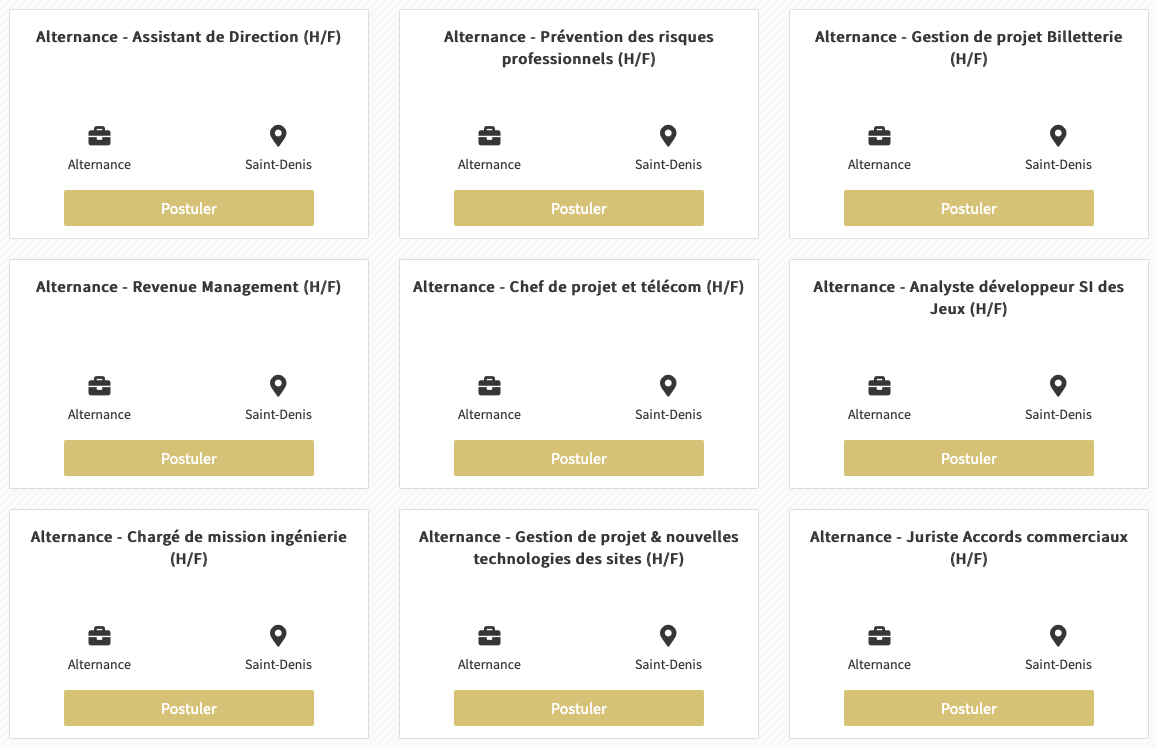
Task: Apply to Assistant de Direction via Postuler
Action: [x=189, y=208]
